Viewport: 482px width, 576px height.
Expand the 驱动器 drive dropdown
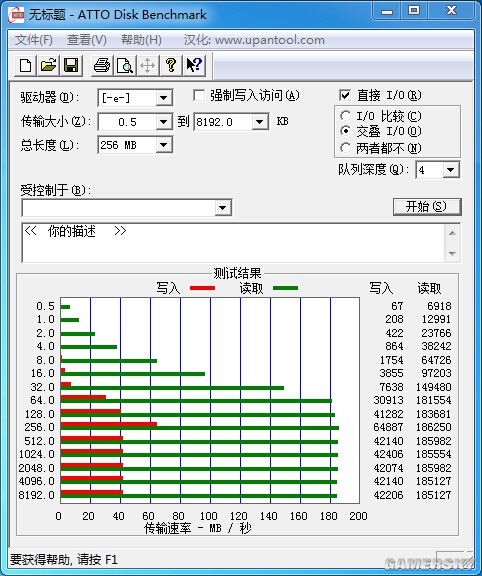point(163,98)
